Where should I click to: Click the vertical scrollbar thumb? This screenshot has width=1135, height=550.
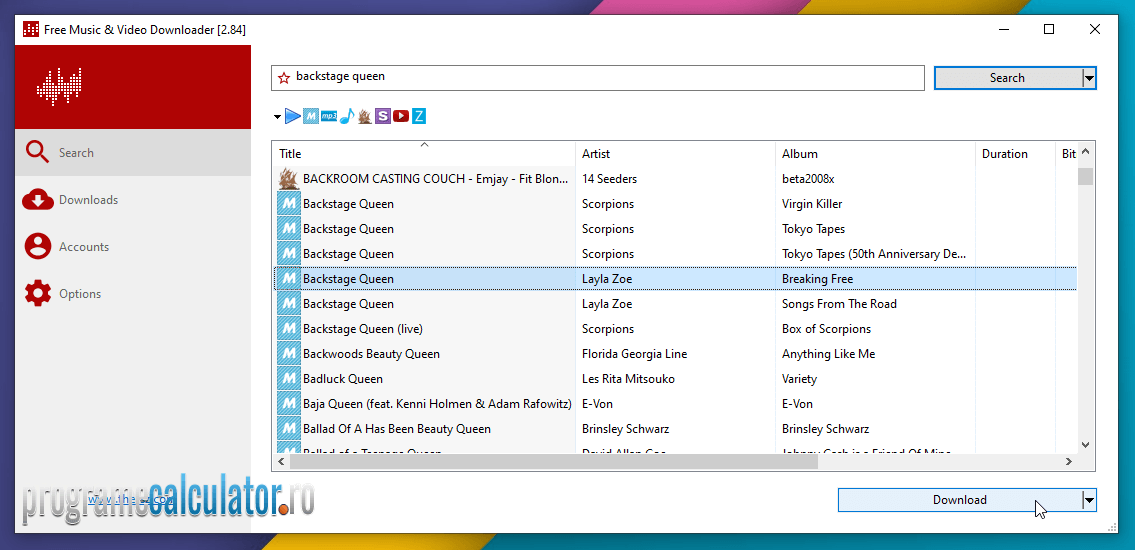pyautogui.click(x=1085, y=177)
